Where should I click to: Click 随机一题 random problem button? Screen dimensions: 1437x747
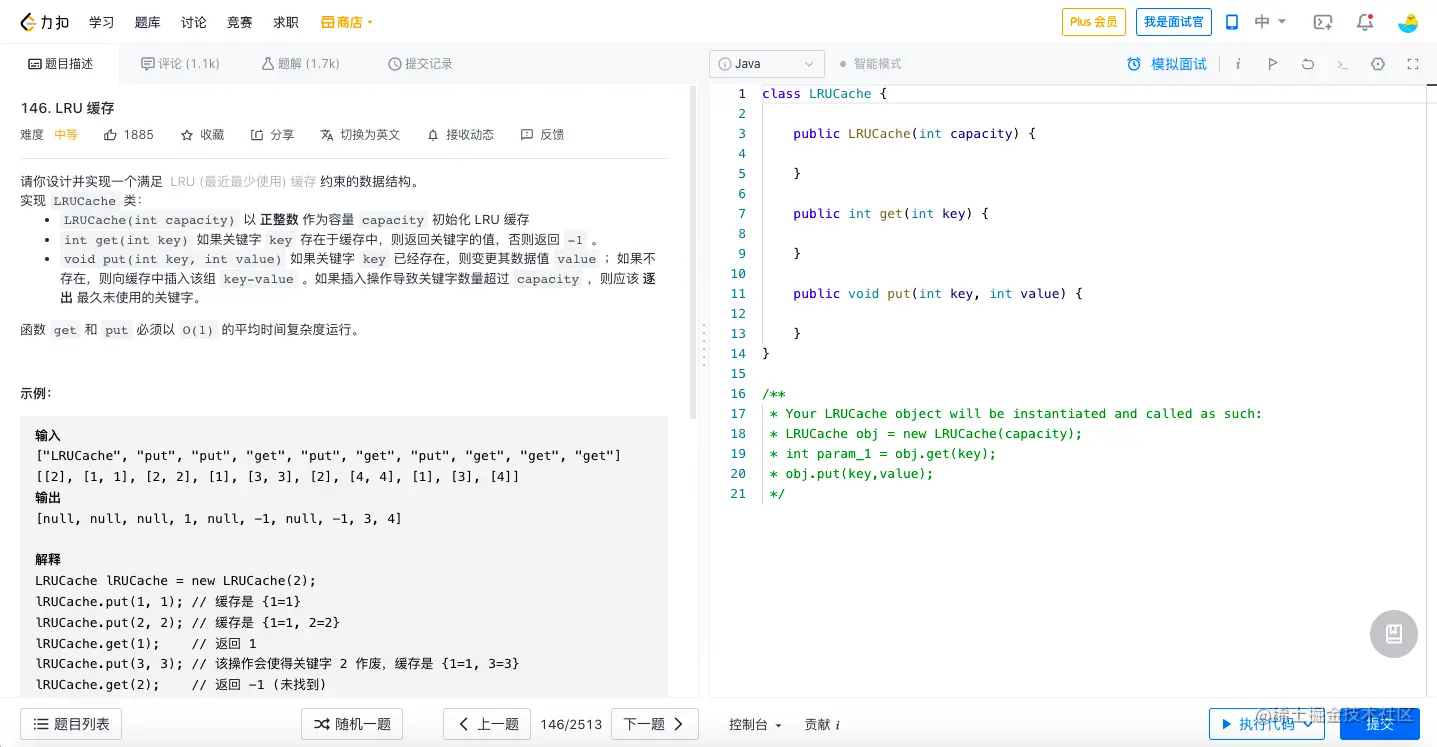point(352,724)
